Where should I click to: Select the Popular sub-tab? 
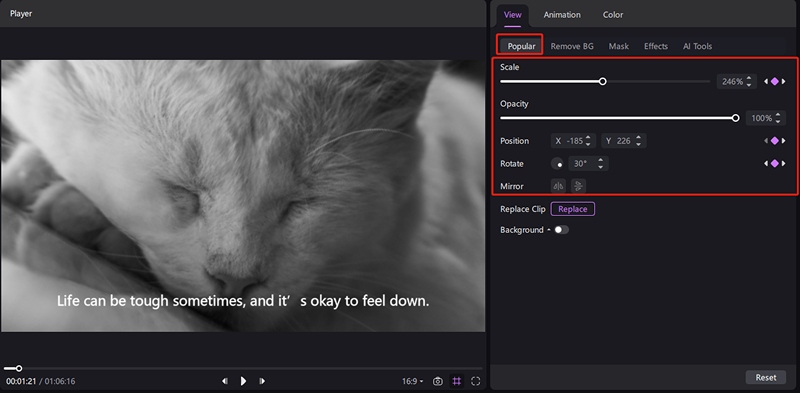(x=521, y=46)
